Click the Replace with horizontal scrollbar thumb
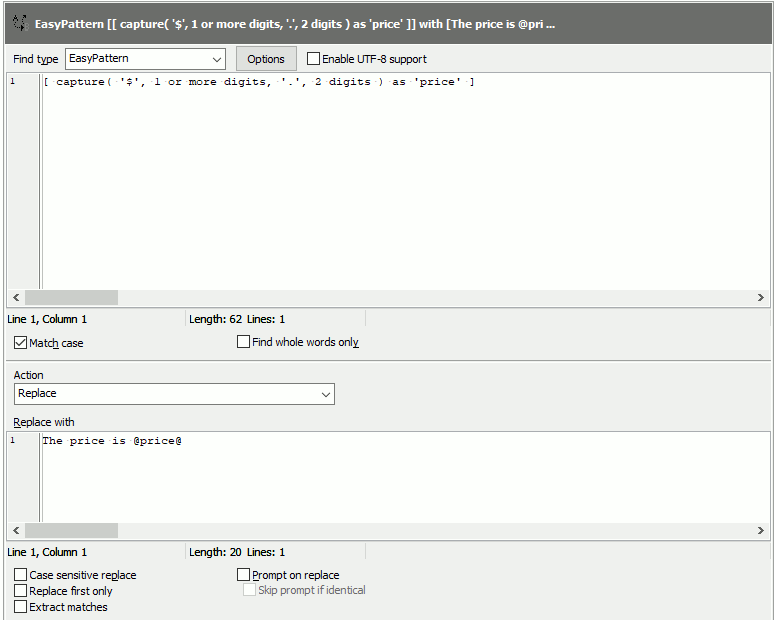The image size is (774, 620). coord(71,531)
